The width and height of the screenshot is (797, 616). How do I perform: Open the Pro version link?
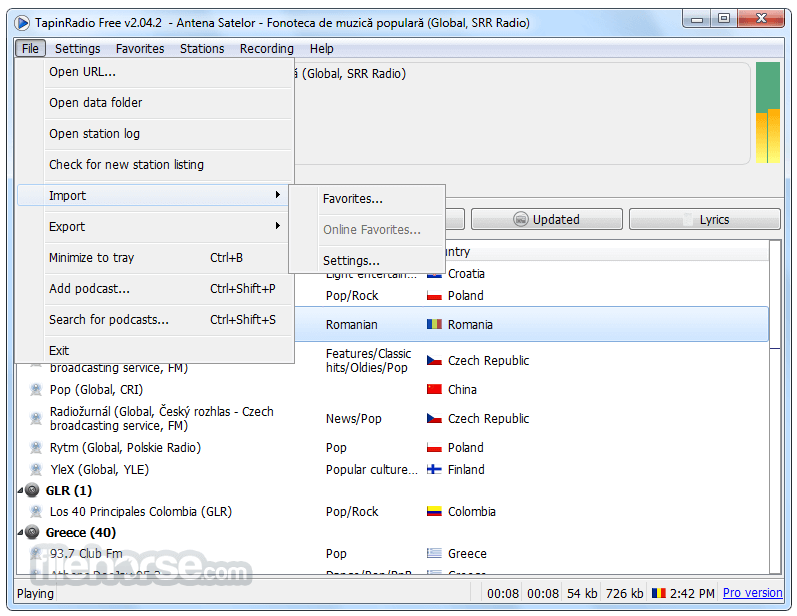tap(752, 593)
